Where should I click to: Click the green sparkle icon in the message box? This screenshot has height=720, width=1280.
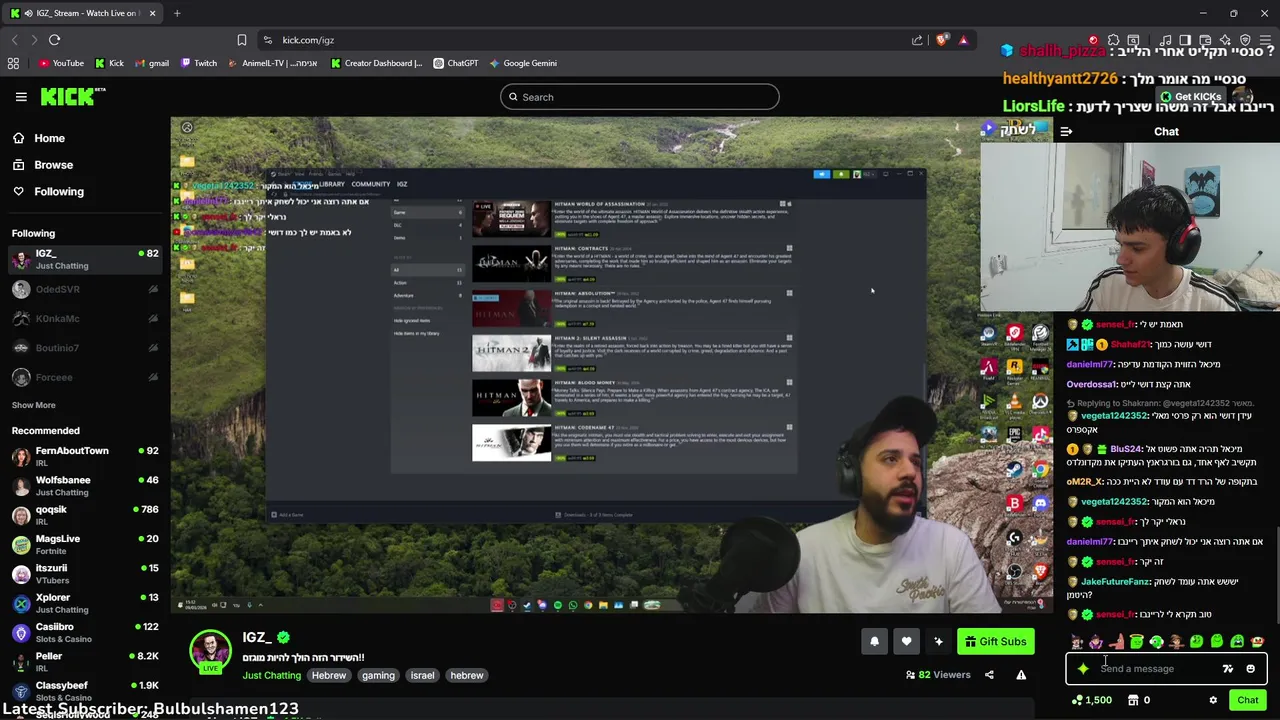pos(1083,669)
